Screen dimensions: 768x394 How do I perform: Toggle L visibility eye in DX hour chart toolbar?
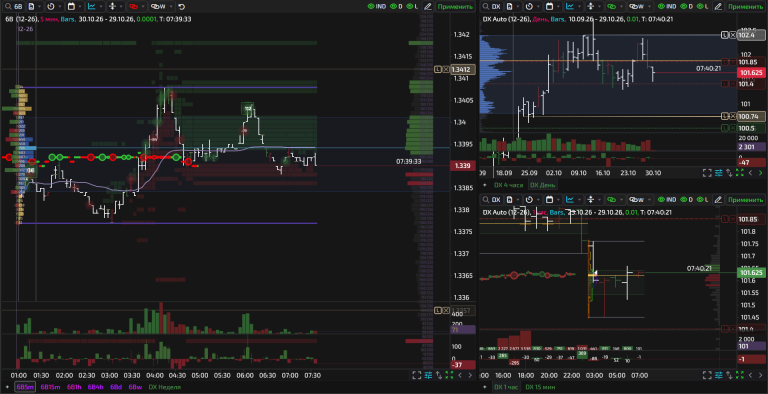click(700, 199)
